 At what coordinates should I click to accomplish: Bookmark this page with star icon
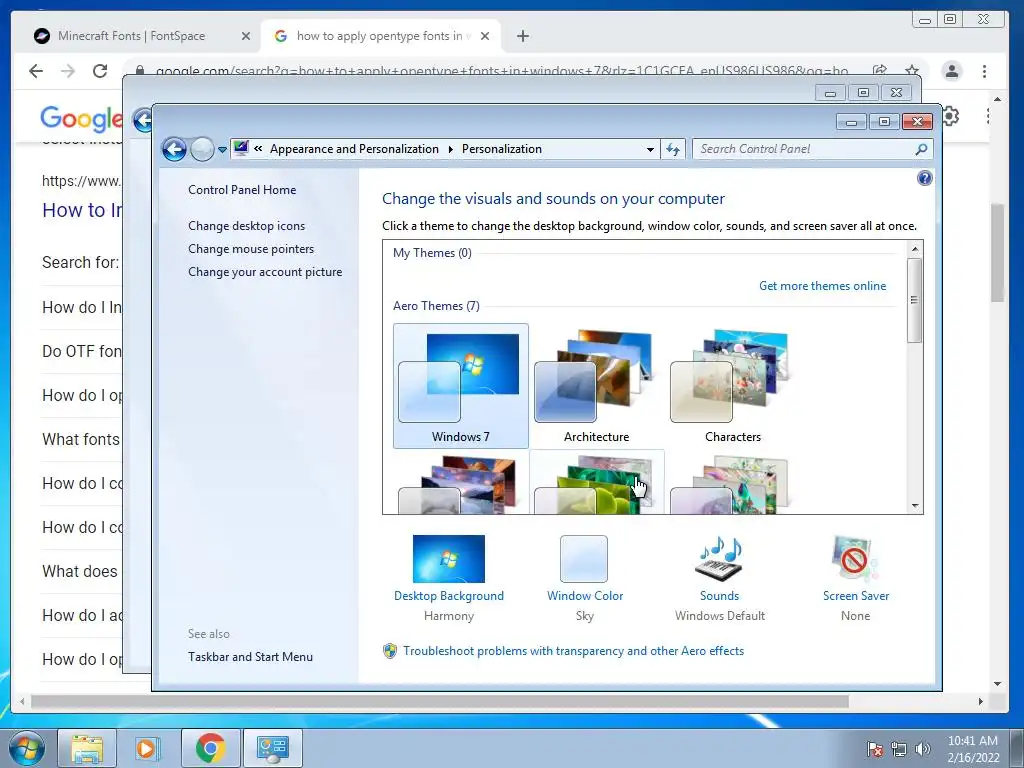coord(912,70)
